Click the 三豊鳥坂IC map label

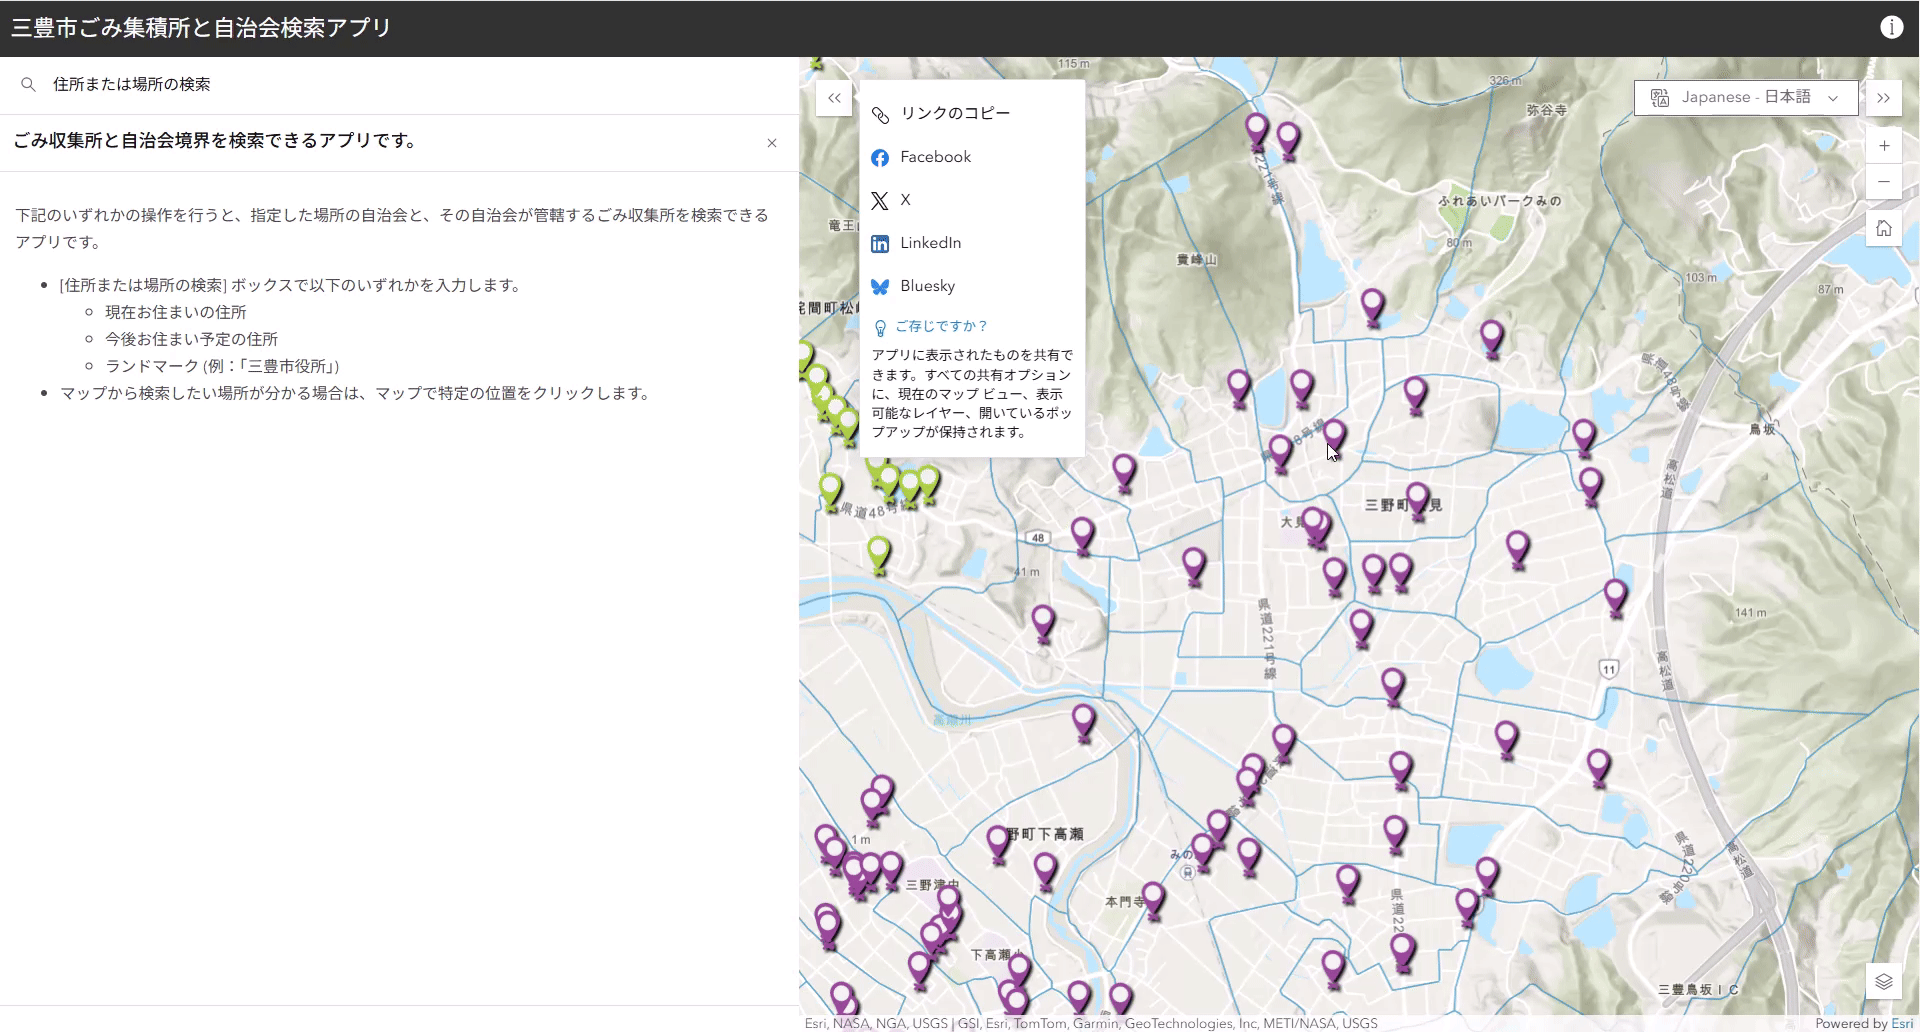1698,989
